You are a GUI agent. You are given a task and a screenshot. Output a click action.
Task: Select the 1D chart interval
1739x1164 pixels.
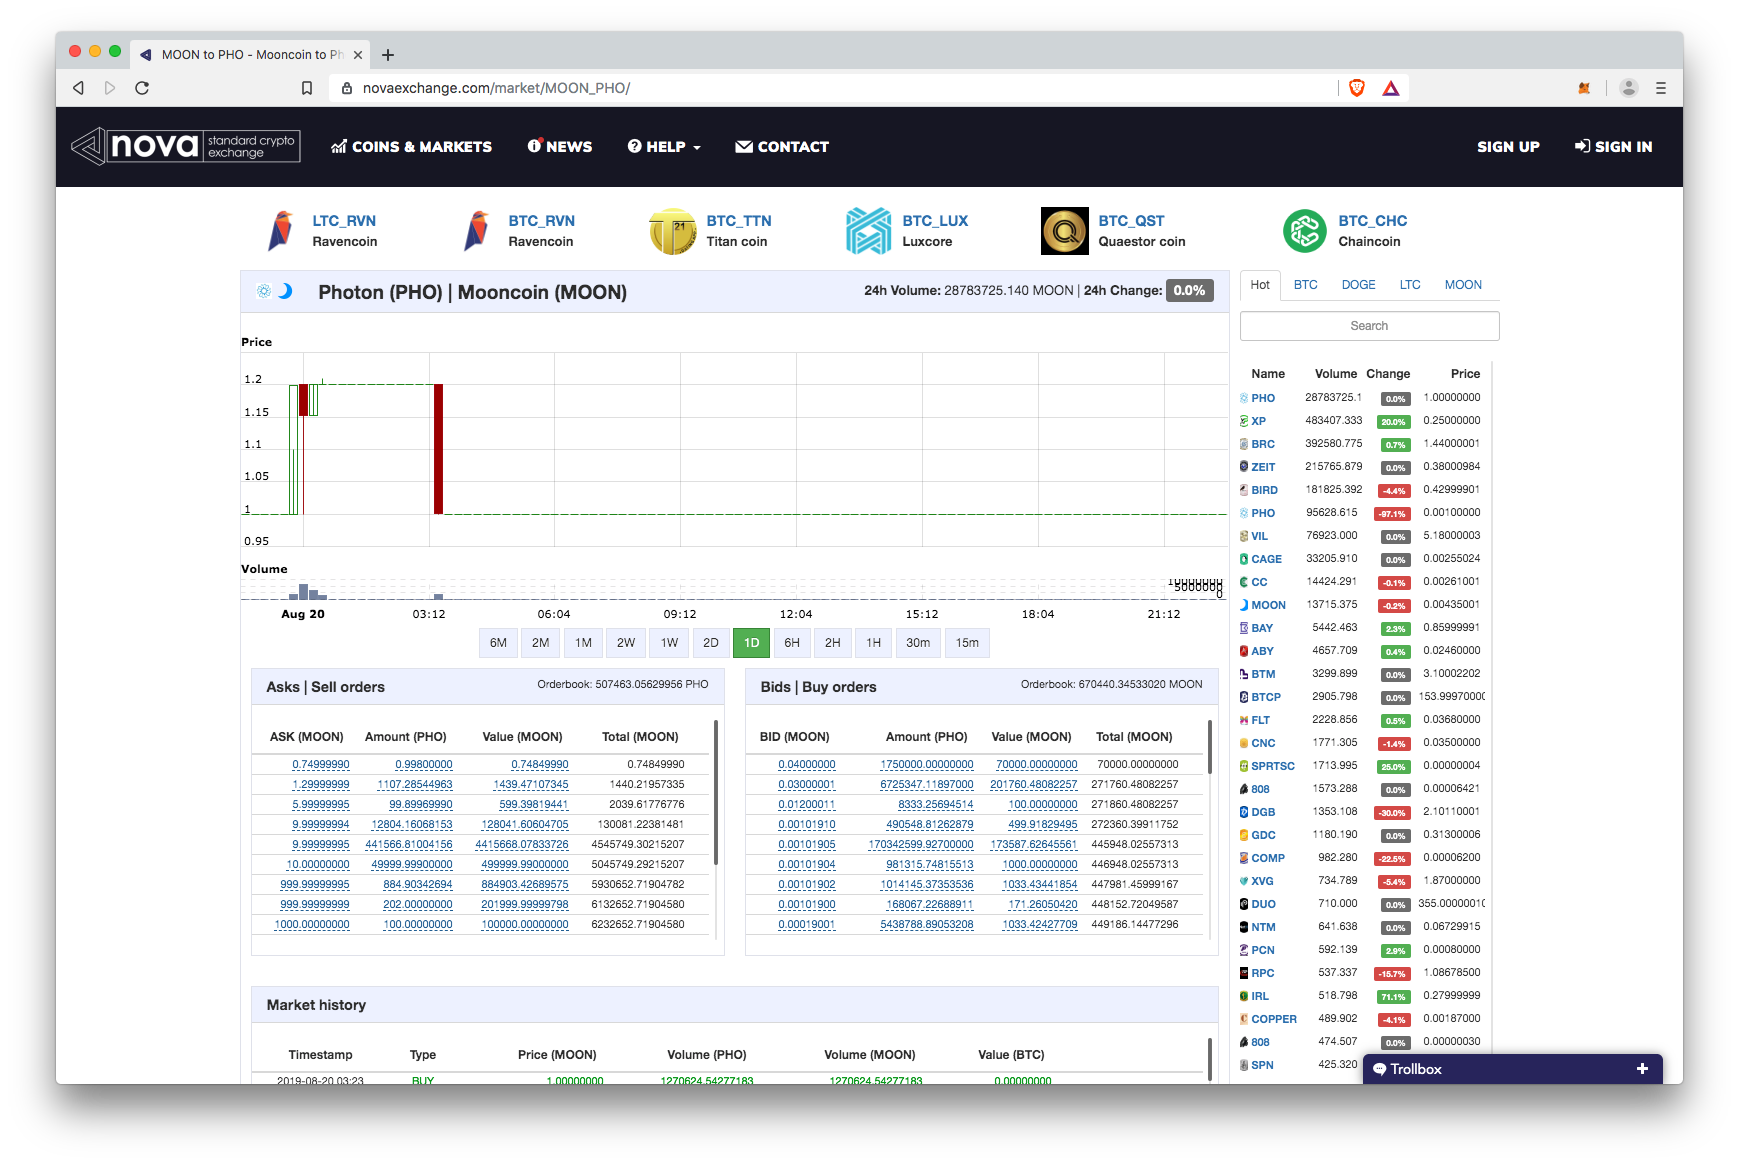pos(751,643)
